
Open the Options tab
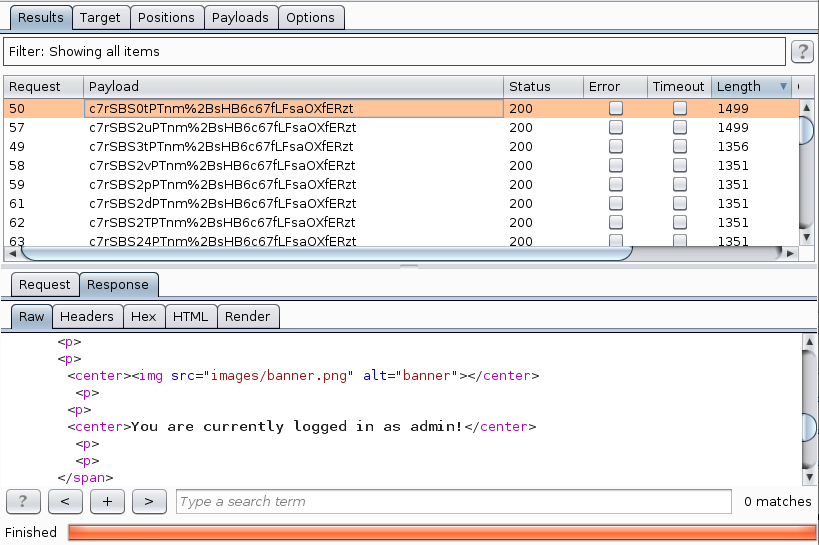click(x=310, y=18)
